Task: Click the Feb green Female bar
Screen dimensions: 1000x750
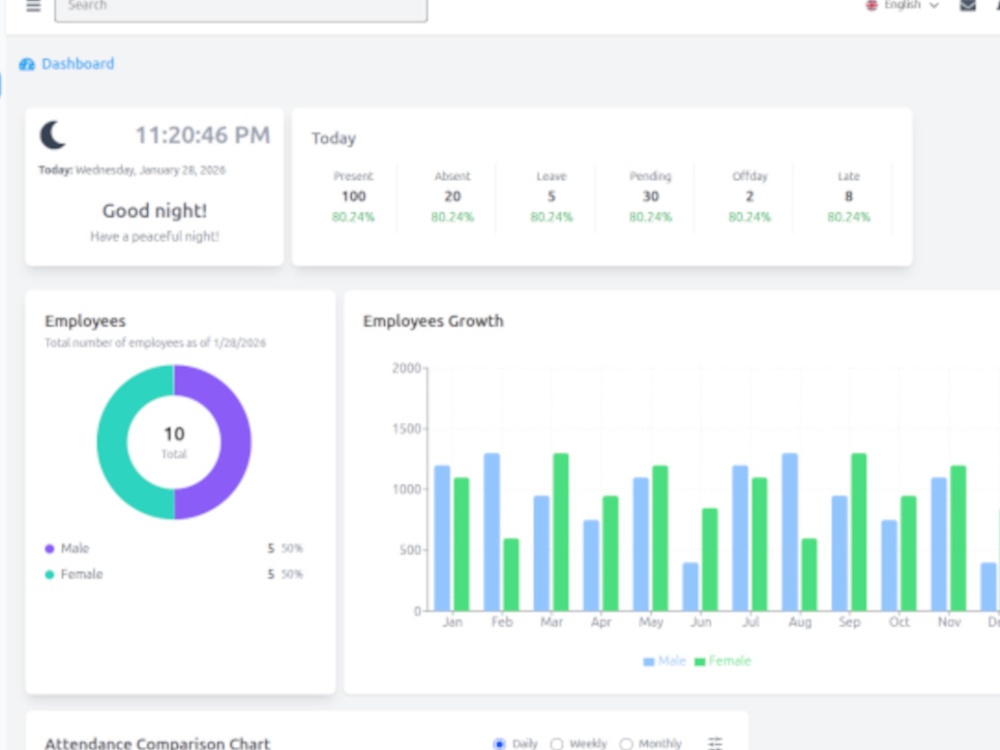Action: click(x=511, y=574)
